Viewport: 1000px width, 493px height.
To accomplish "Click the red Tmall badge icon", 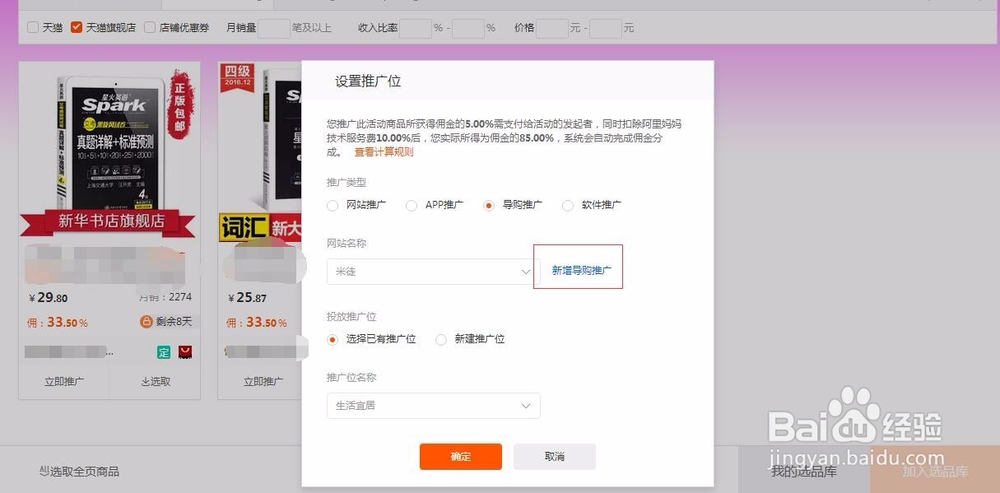I will pos(185,351).
